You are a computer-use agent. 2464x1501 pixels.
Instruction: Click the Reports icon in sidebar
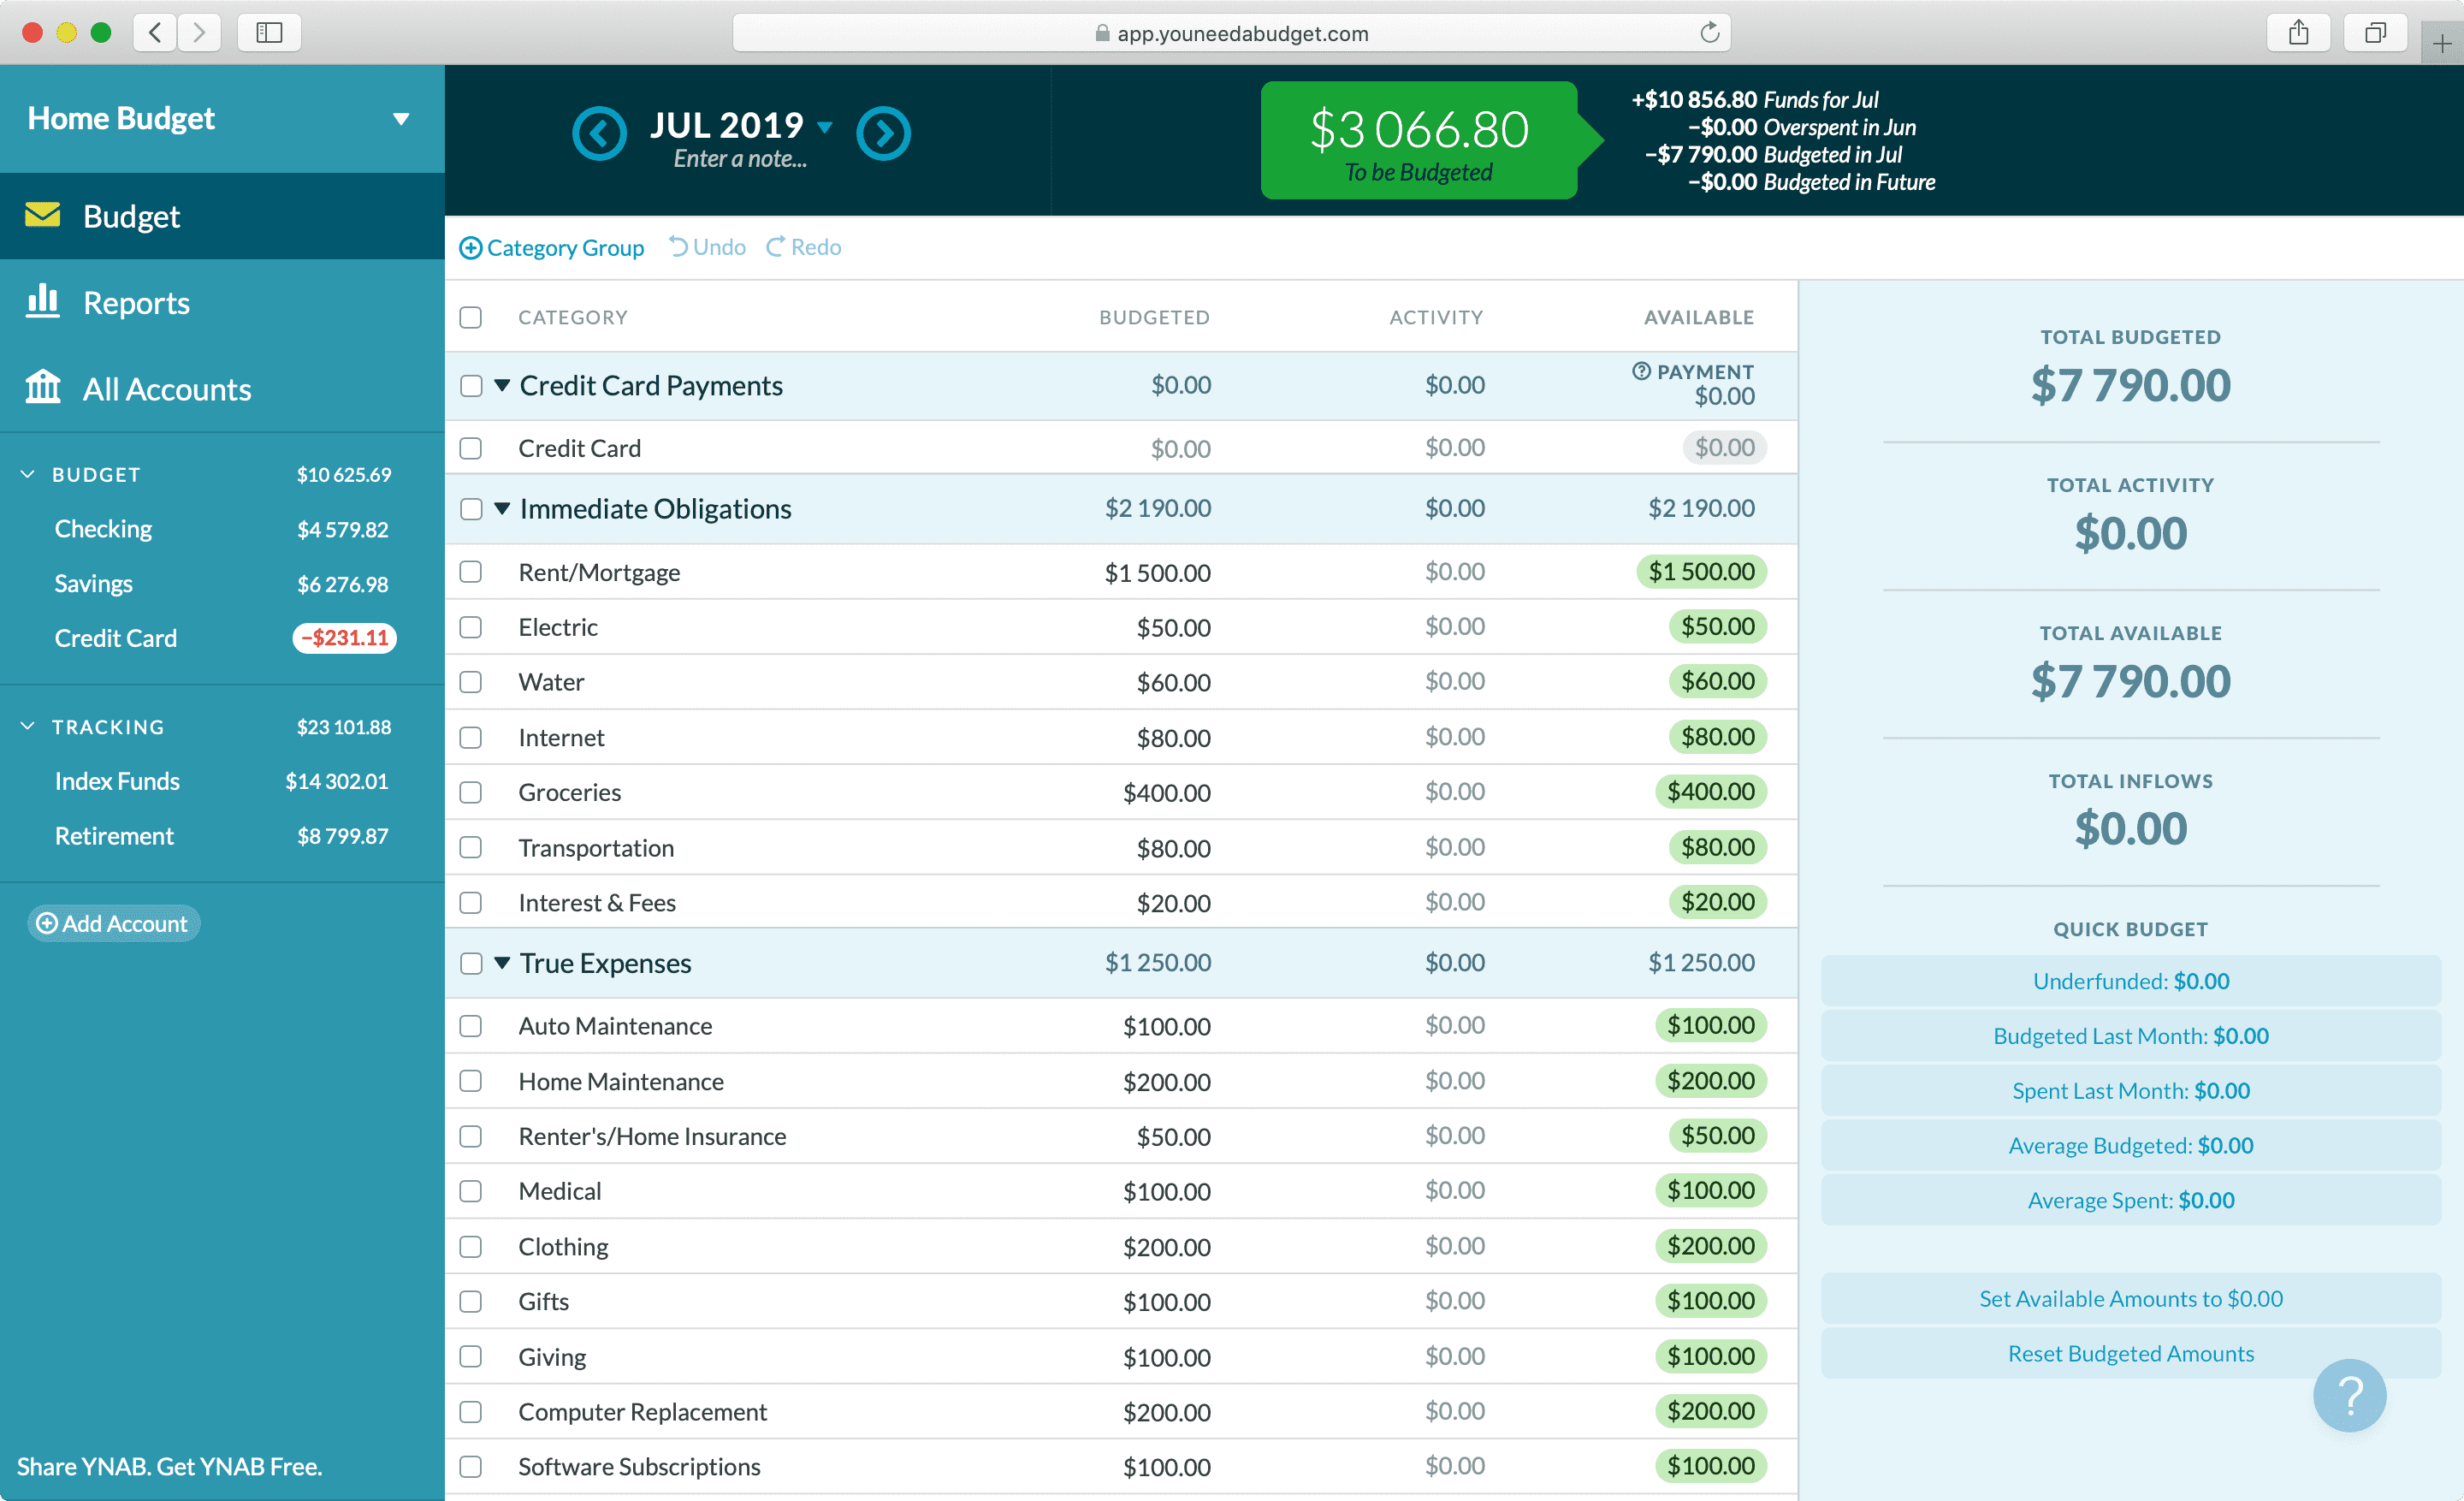coord(42,301)
